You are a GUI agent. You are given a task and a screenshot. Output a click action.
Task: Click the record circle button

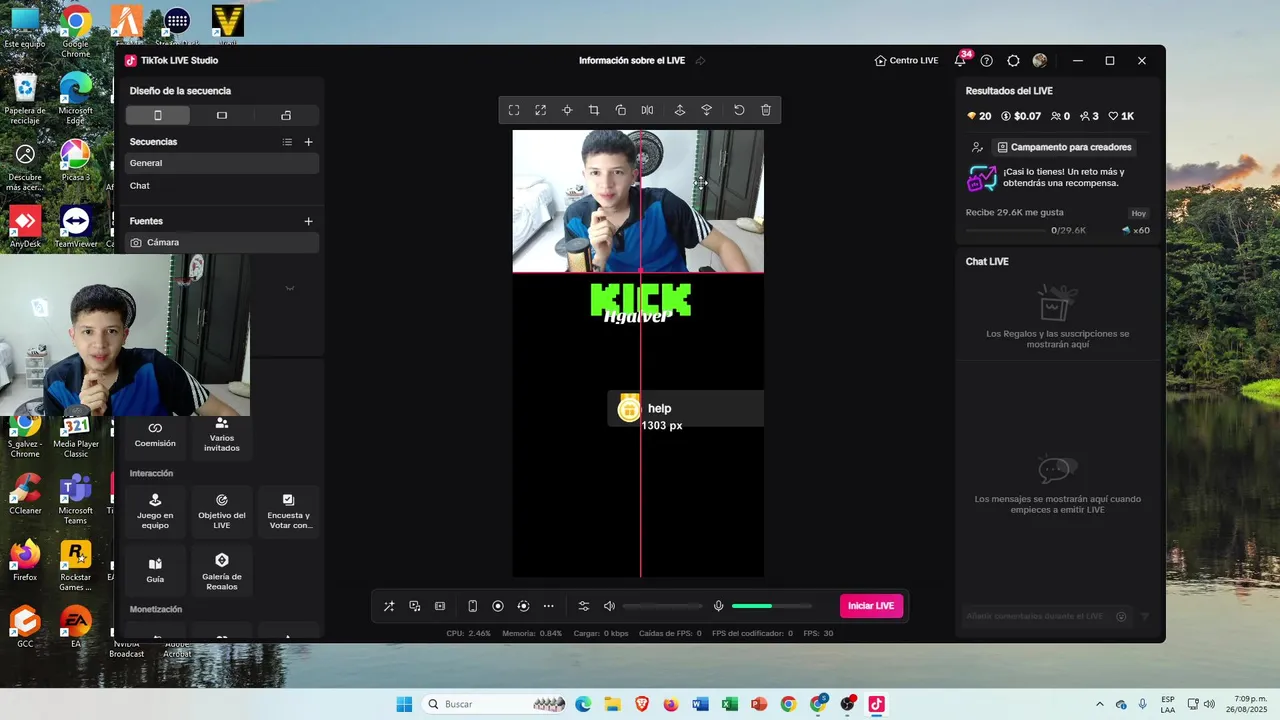point(498,606)
